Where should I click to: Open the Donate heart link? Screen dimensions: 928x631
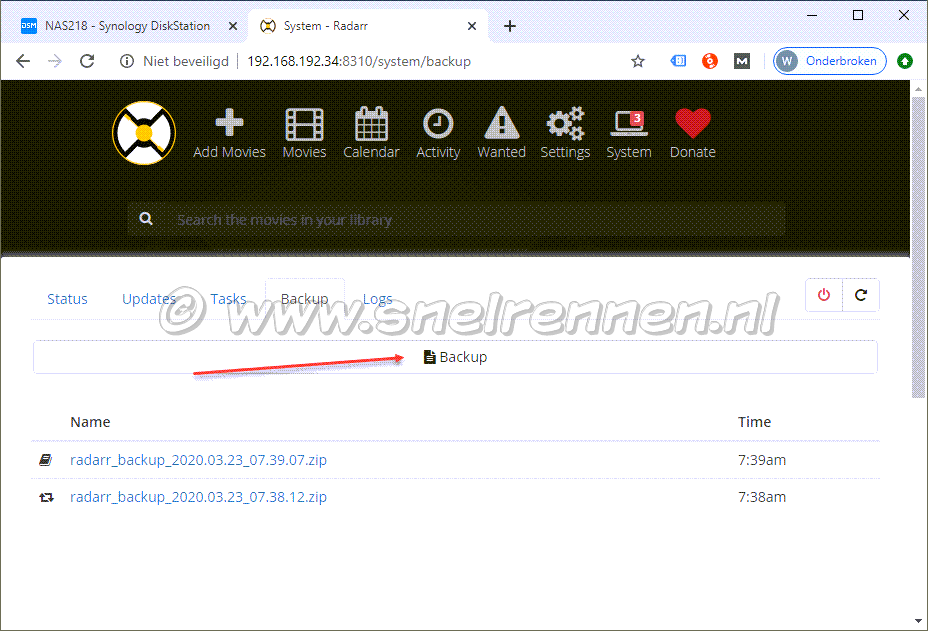692,134
